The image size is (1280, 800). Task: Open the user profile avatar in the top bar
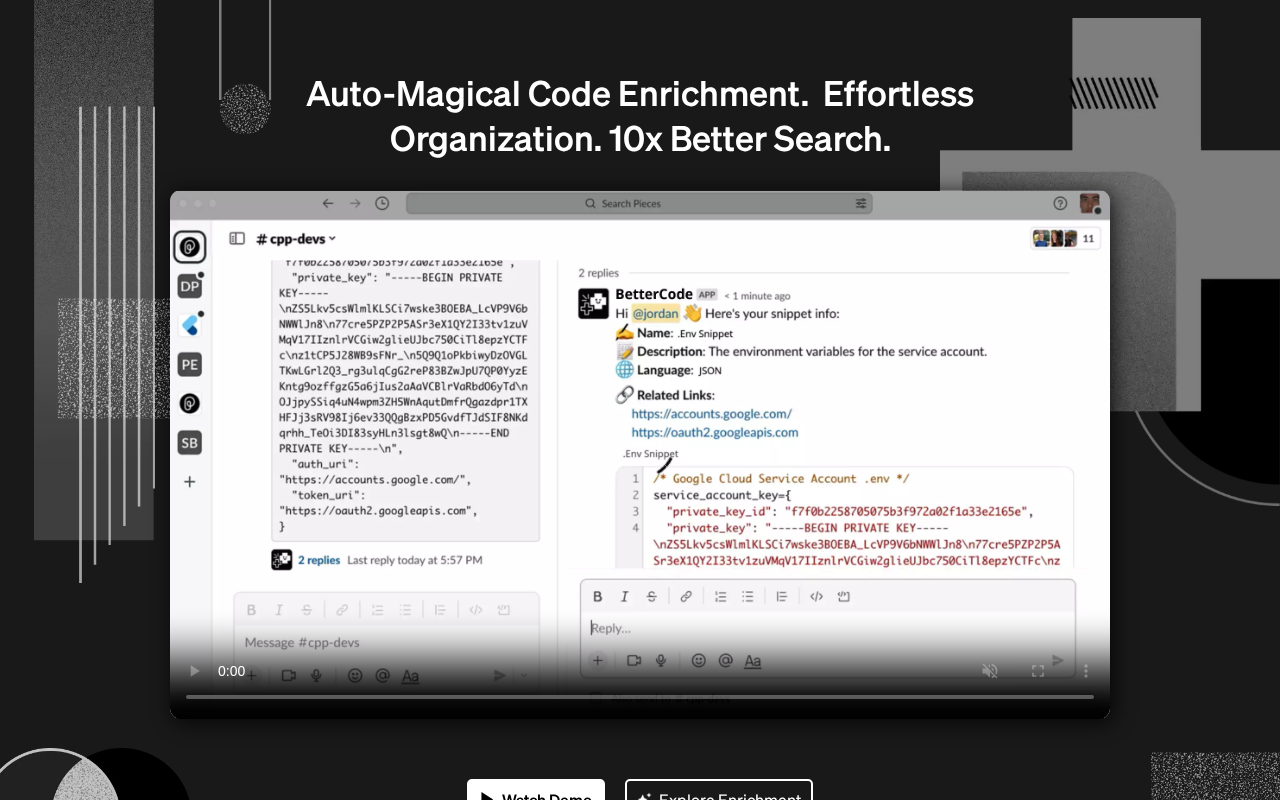[x=1090, y=203]
